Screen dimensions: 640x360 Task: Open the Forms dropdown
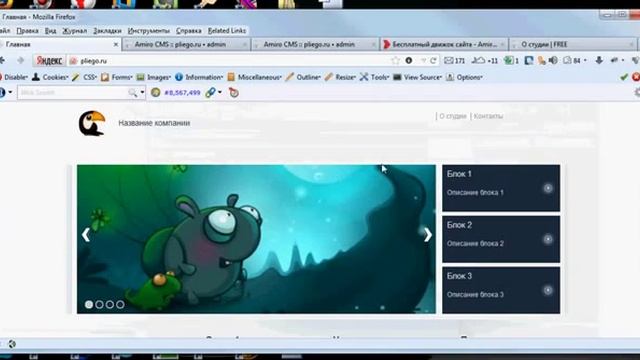click(117, 77)
